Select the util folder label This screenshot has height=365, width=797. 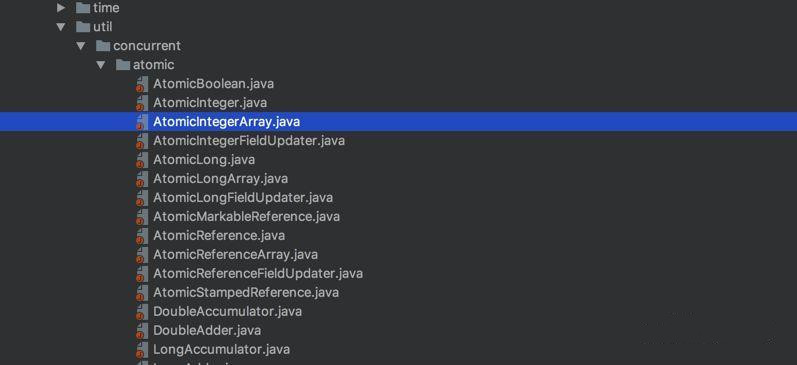click(x=103, y=27)
